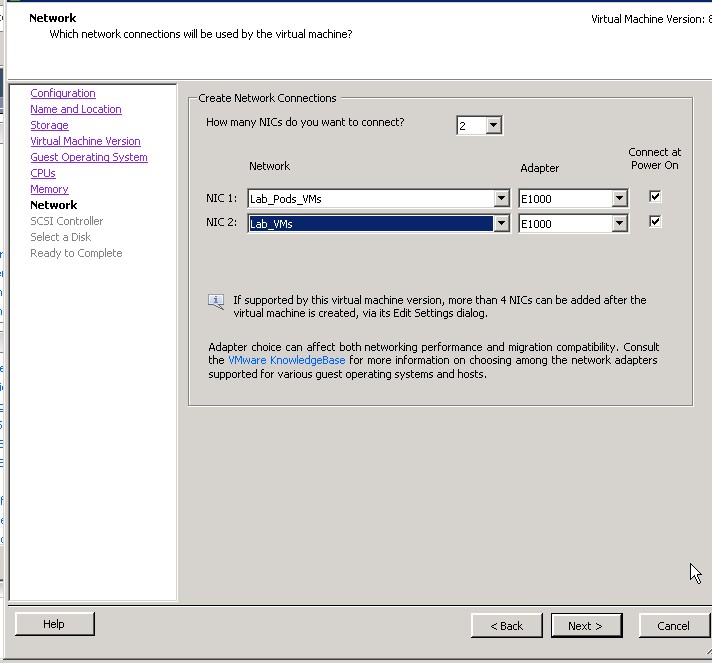Navigate to Guest Operating System step
The width and height of the screenshot is (712, 663).
[89, 157]
